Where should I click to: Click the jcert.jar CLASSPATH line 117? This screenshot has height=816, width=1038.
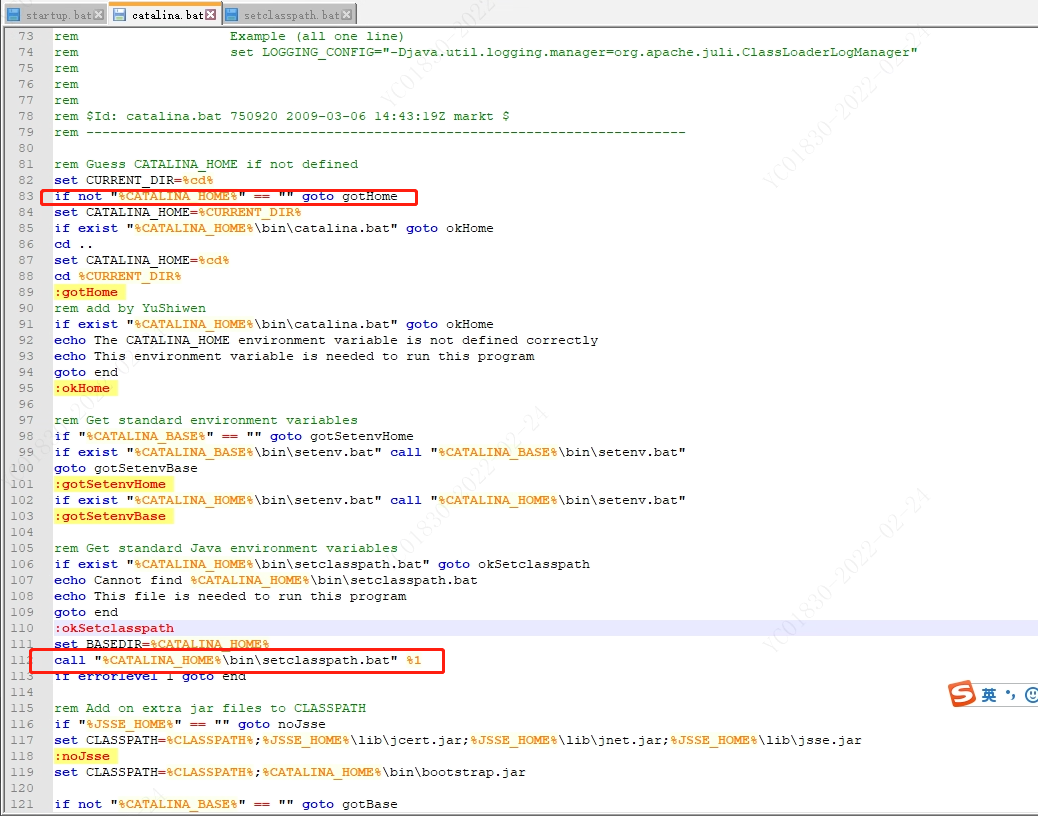pos(457,741)
